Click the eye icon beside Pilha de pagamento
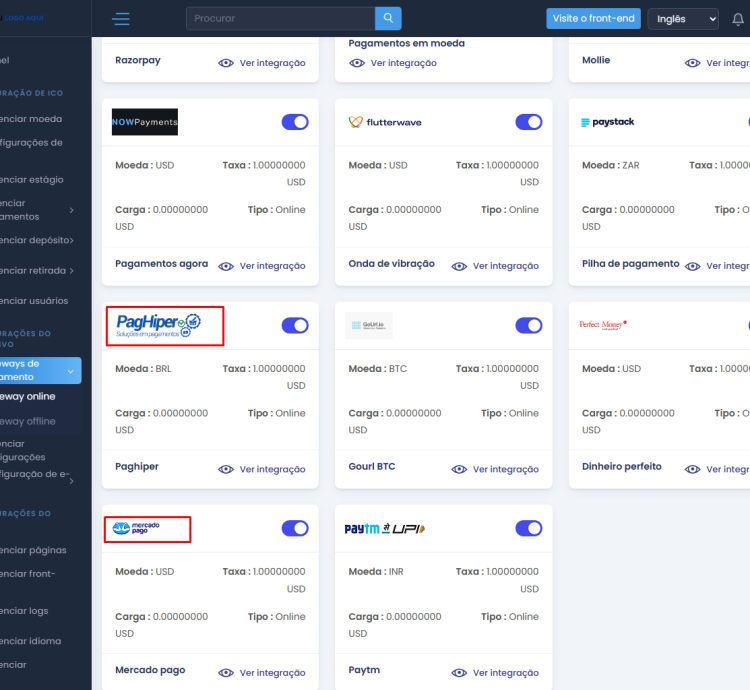The height and width of the screenshot is (690, 750). [x=692, y=266]
